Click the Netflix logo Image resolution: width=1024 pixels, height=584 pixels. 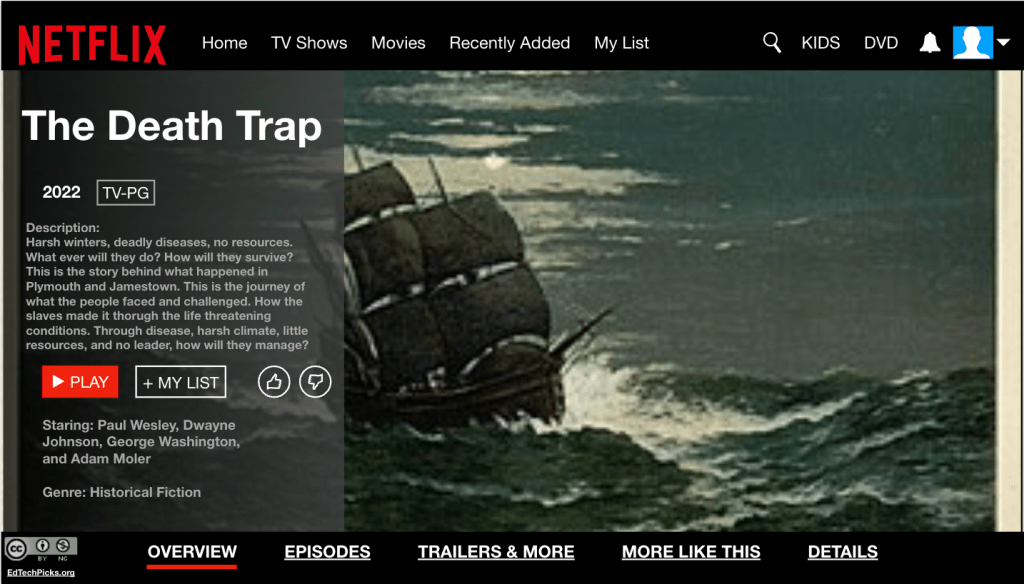point(92,44)
